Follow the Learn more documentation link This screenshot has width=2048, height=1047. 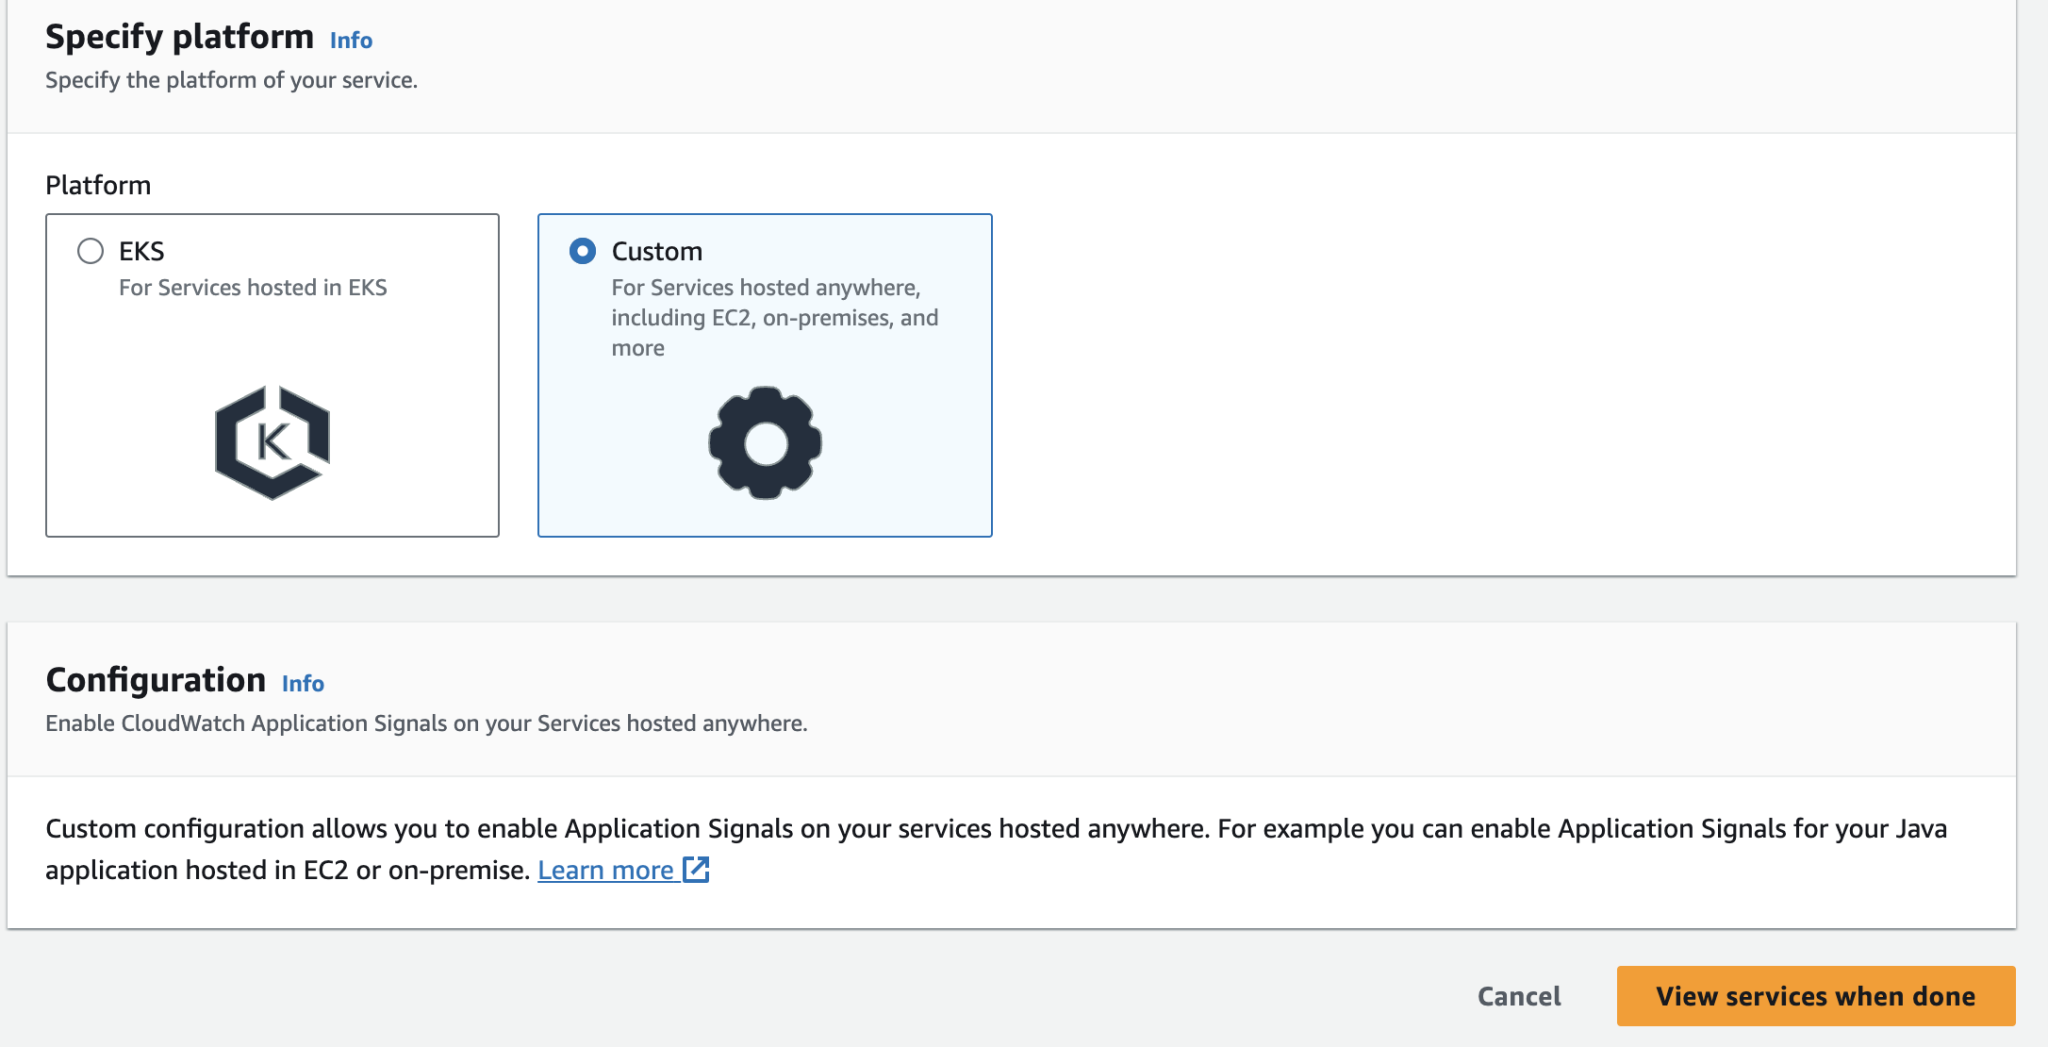pyautogui.click(x=606, y=869)
